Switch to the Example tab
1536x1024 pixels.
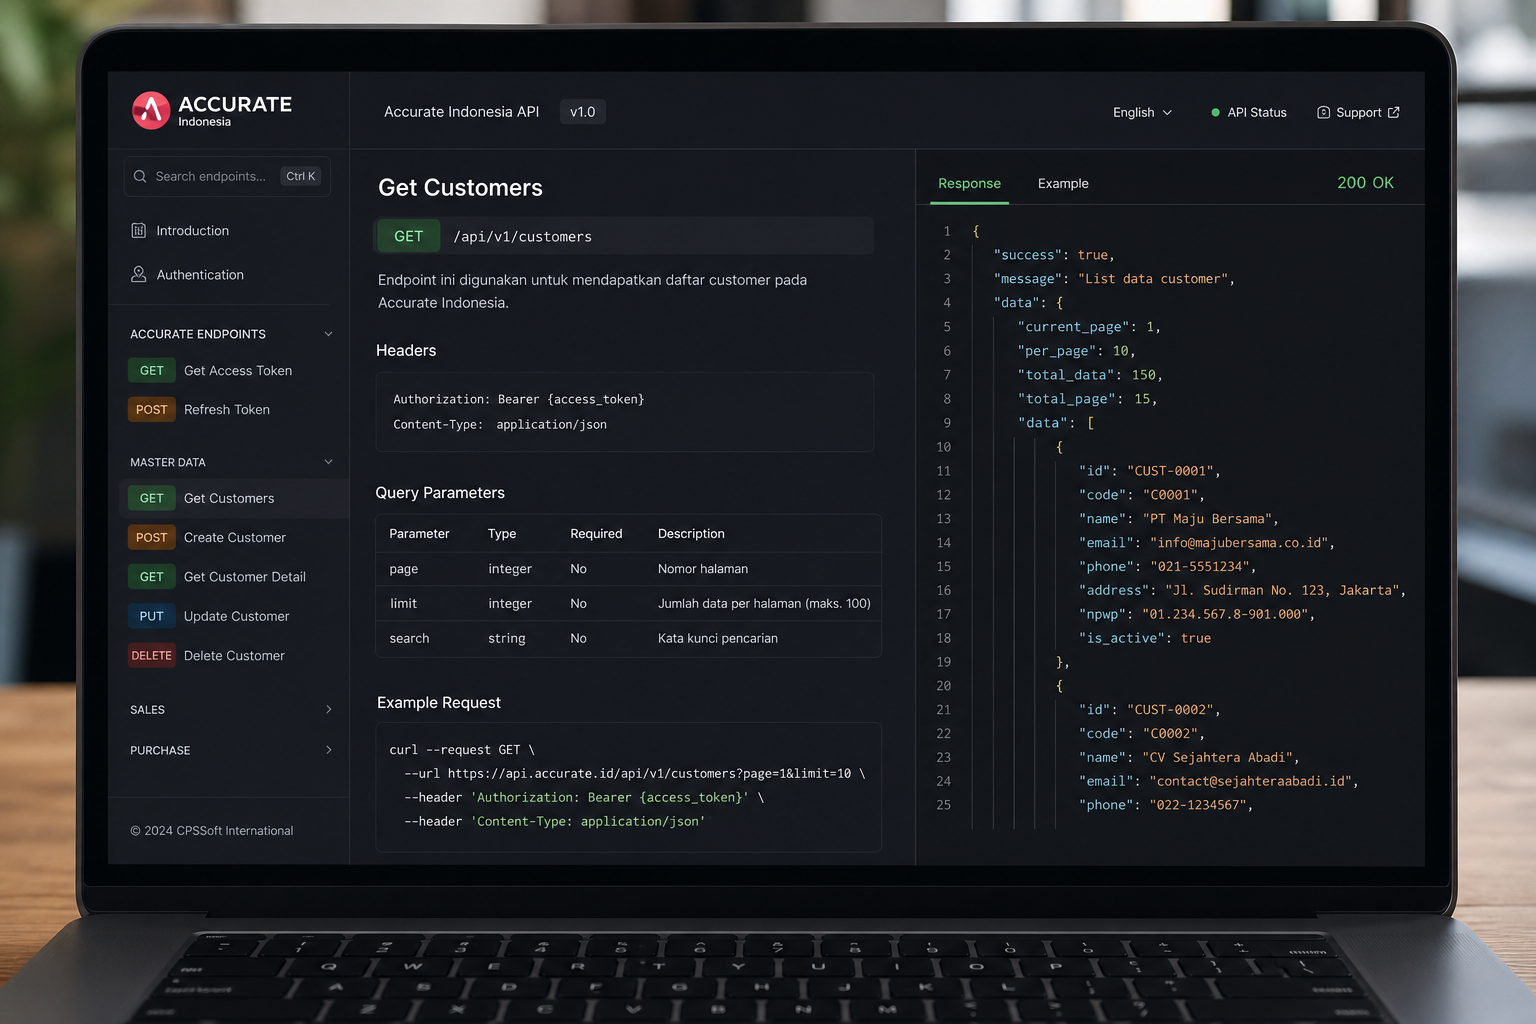[x=1063, y=184]
